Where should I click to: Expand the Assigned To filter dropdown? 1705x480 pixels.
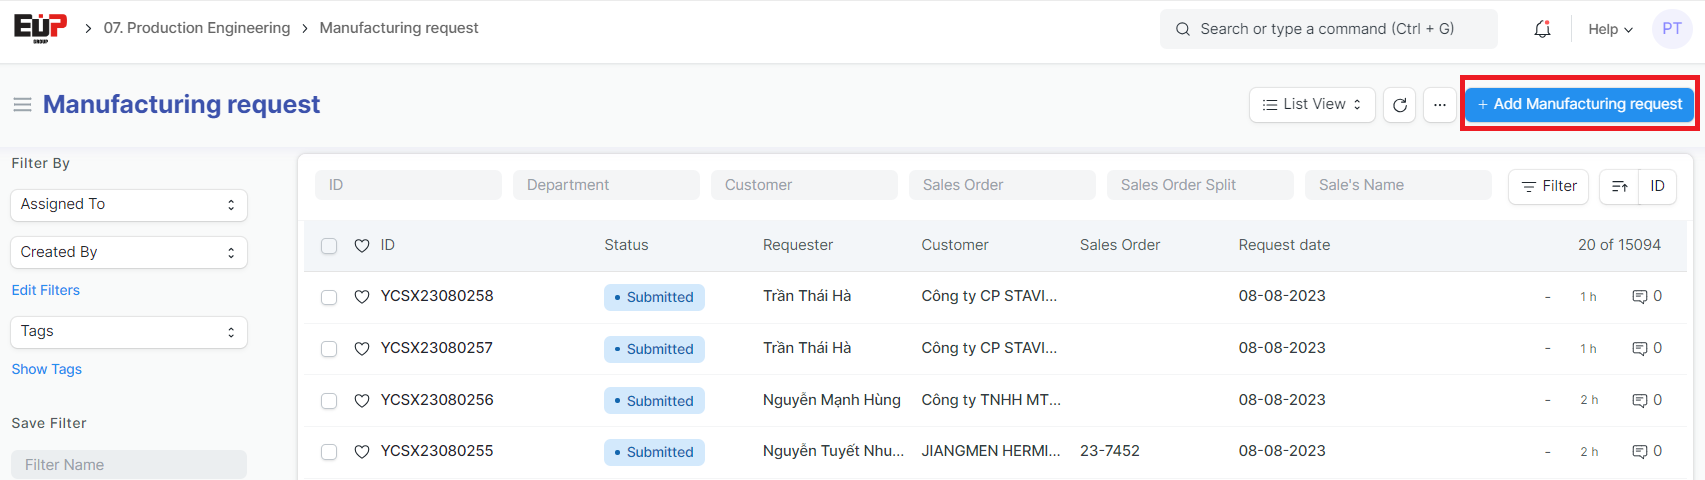coord(128,205)
